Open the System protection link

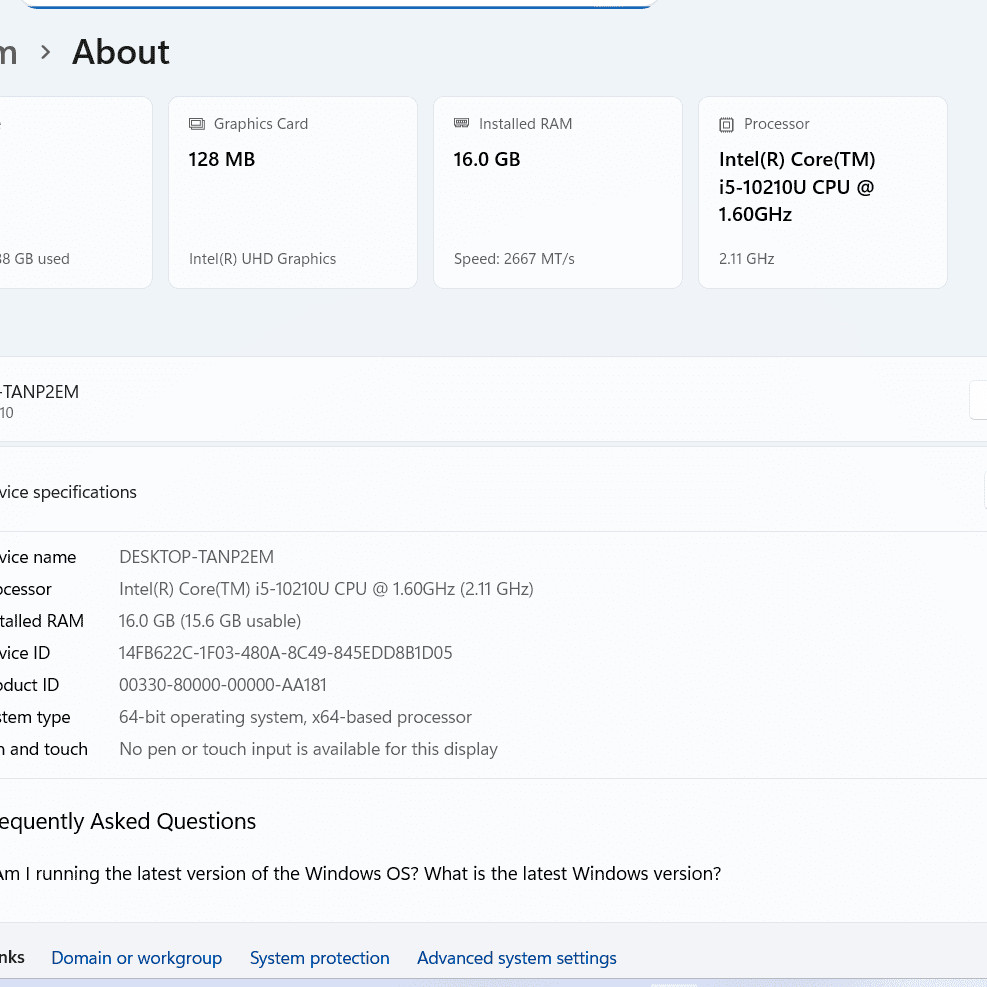[319, 958]
